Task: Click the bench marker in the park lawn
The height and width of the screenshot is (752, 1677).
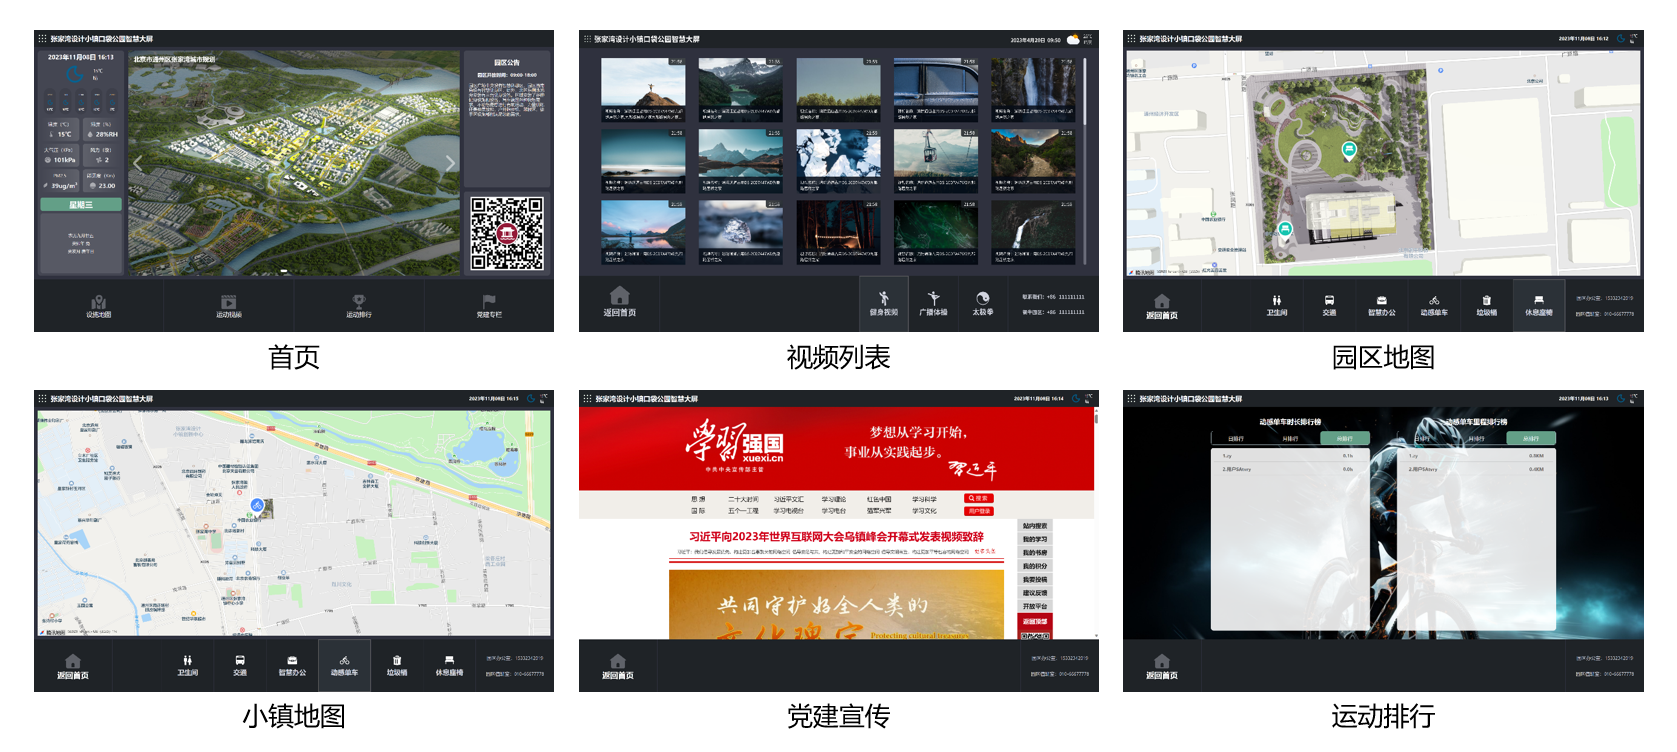Action: click(1349, 151)
